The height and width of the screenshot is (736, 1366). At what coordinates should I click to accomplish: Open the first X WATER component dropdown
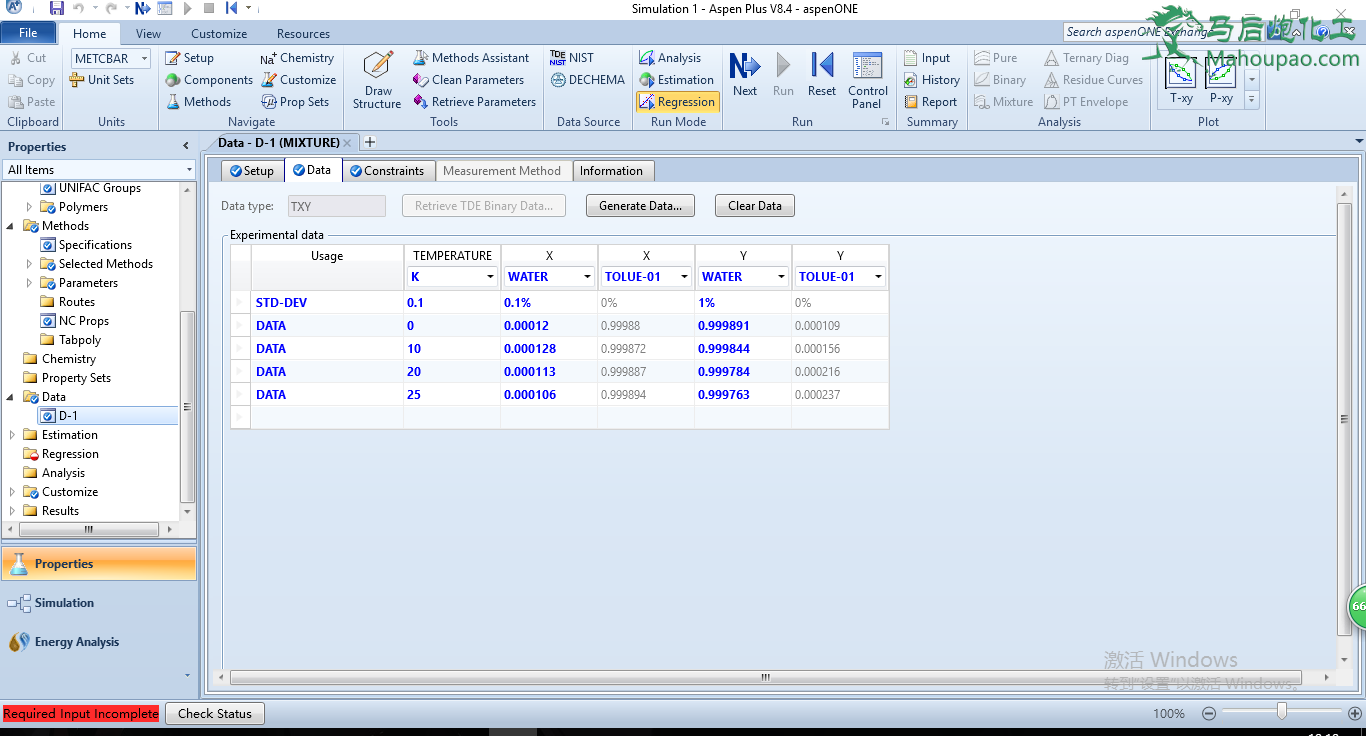pyautogui.click(x=588, y=277)
